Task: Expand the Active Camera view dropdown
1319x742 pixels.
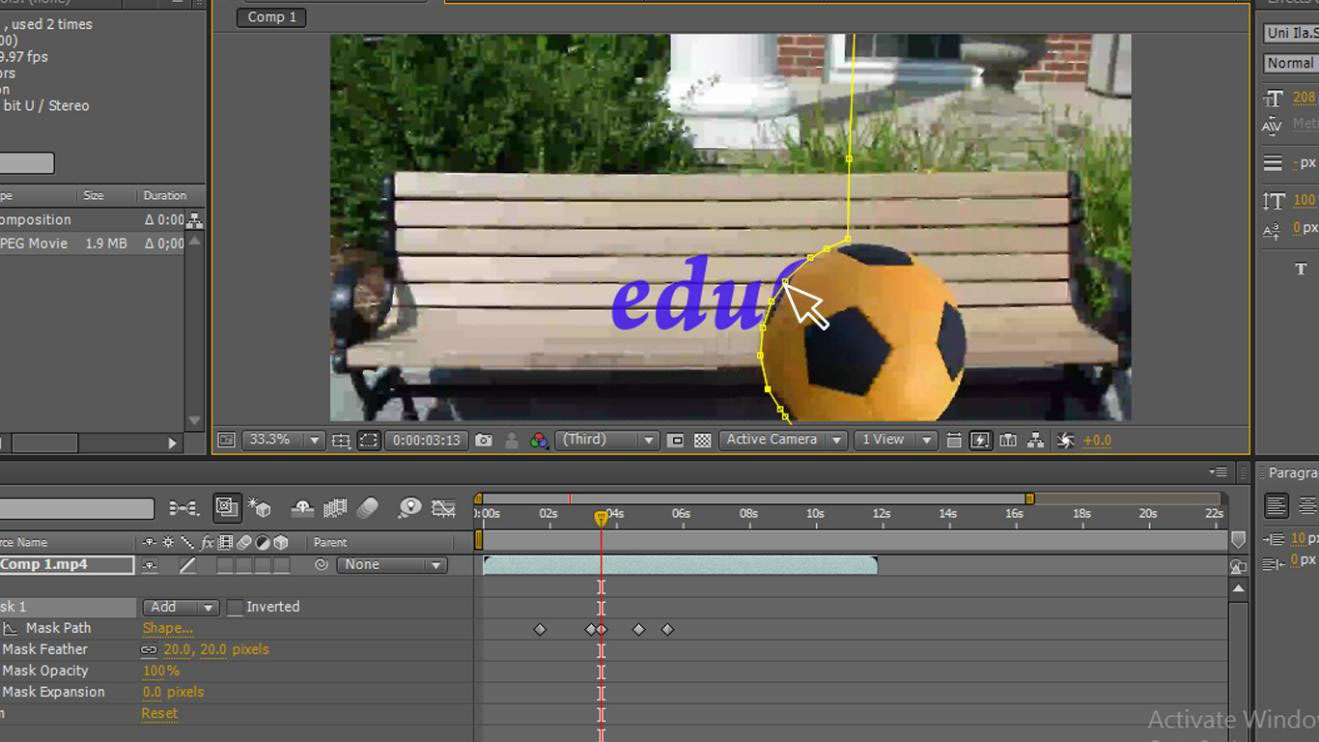Action: pos(782,440)
